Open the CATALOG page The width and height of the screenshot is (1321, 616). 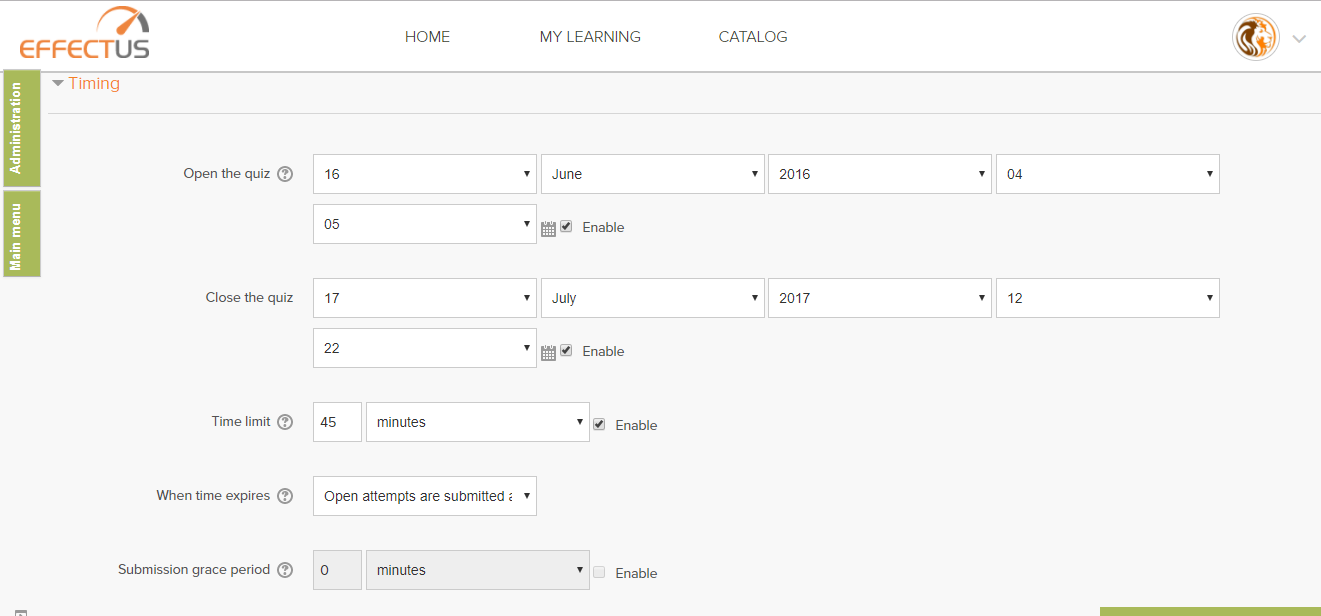752,36
